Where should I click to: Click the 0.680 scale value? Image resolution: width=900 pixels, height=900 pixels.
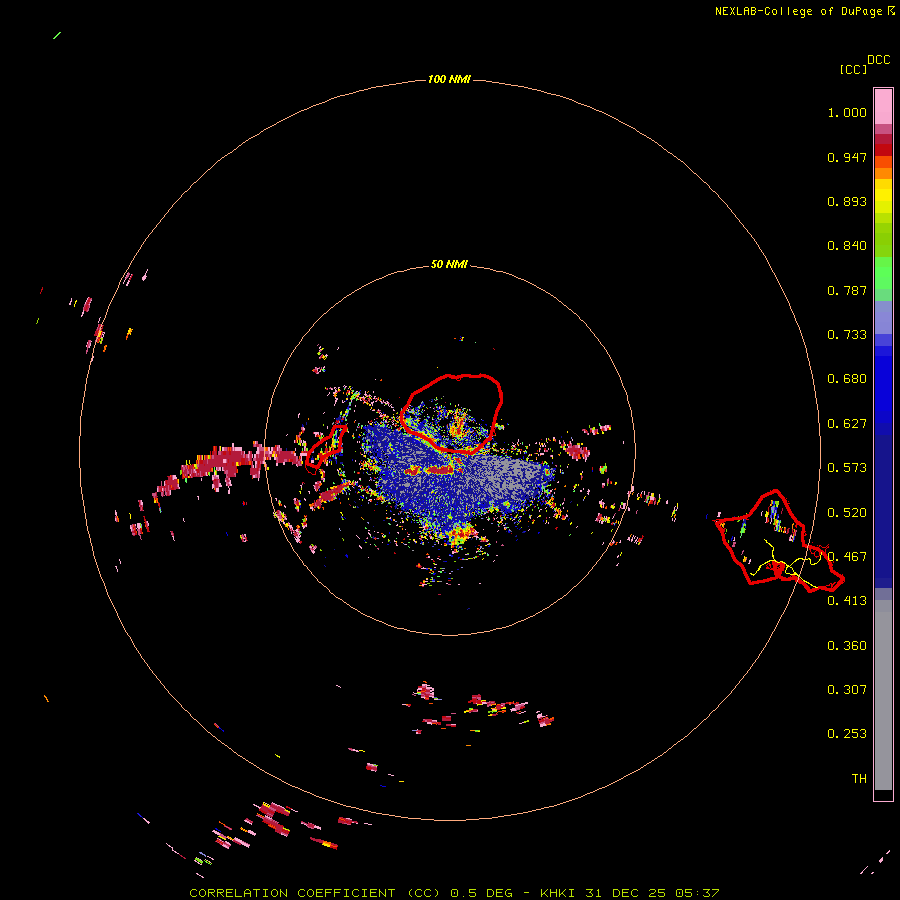847,379
